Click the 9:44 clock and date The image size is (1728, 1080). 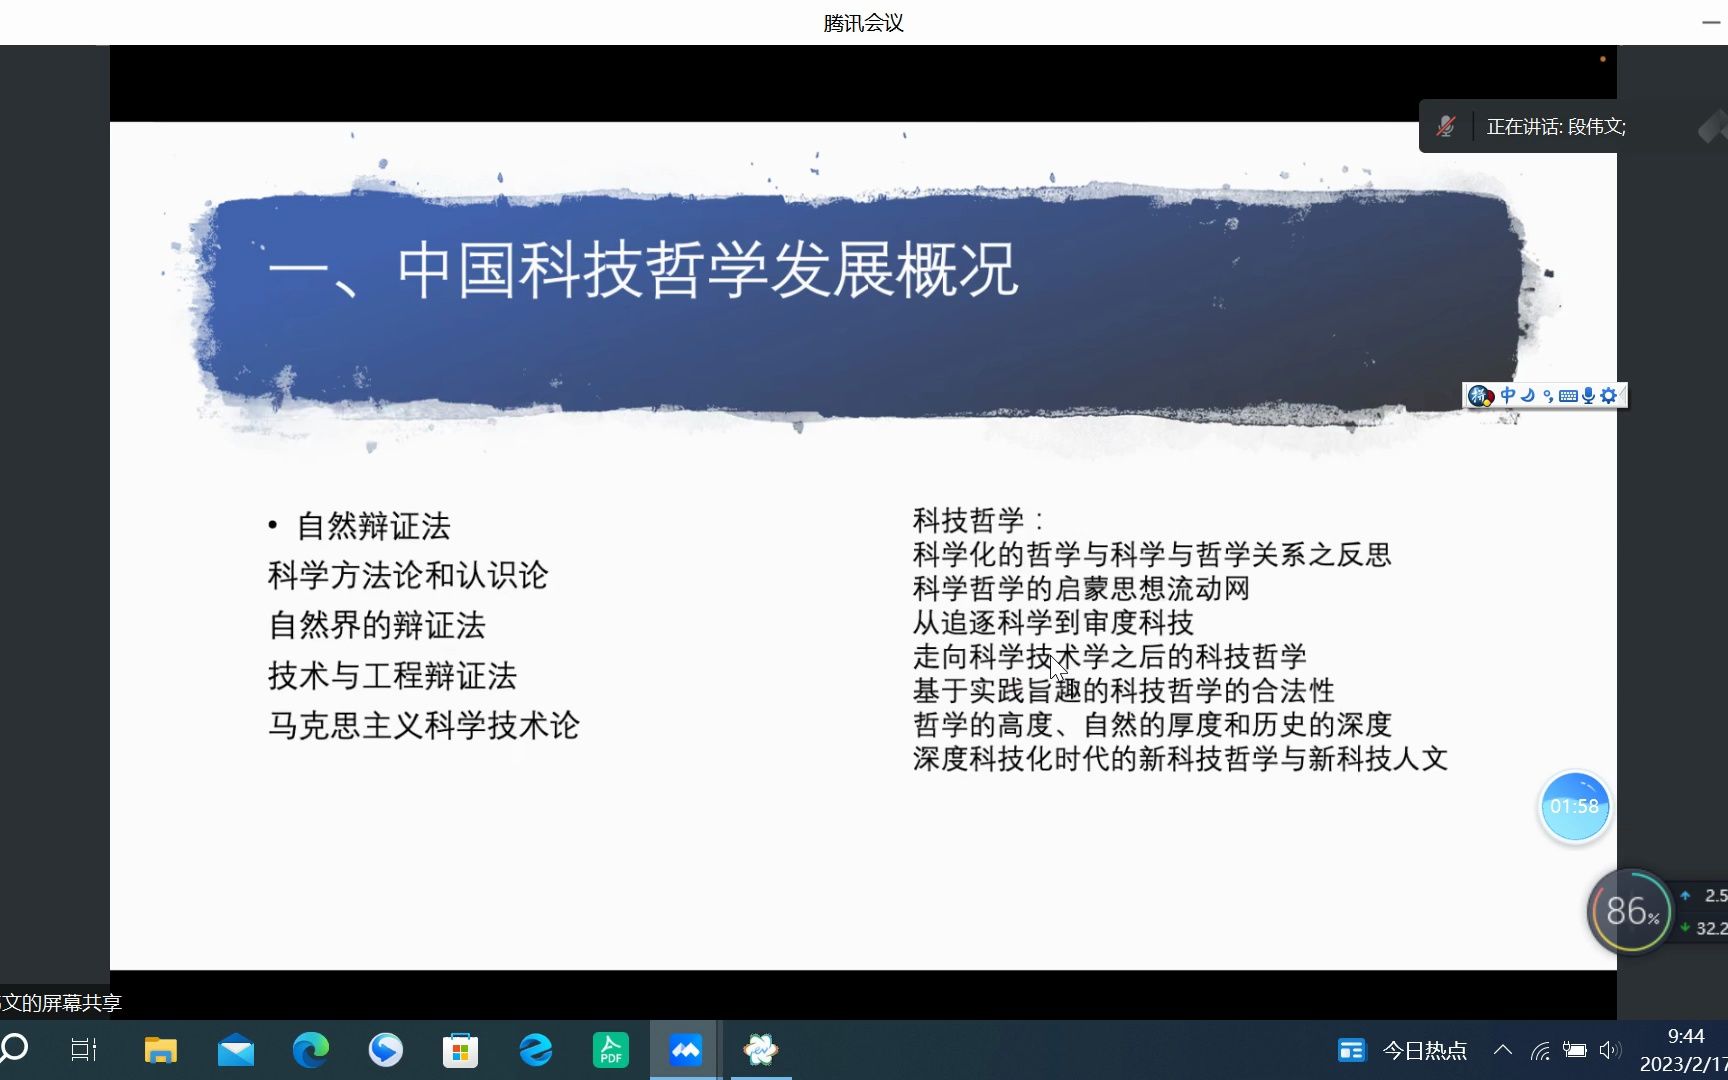click(1684, 1050)
